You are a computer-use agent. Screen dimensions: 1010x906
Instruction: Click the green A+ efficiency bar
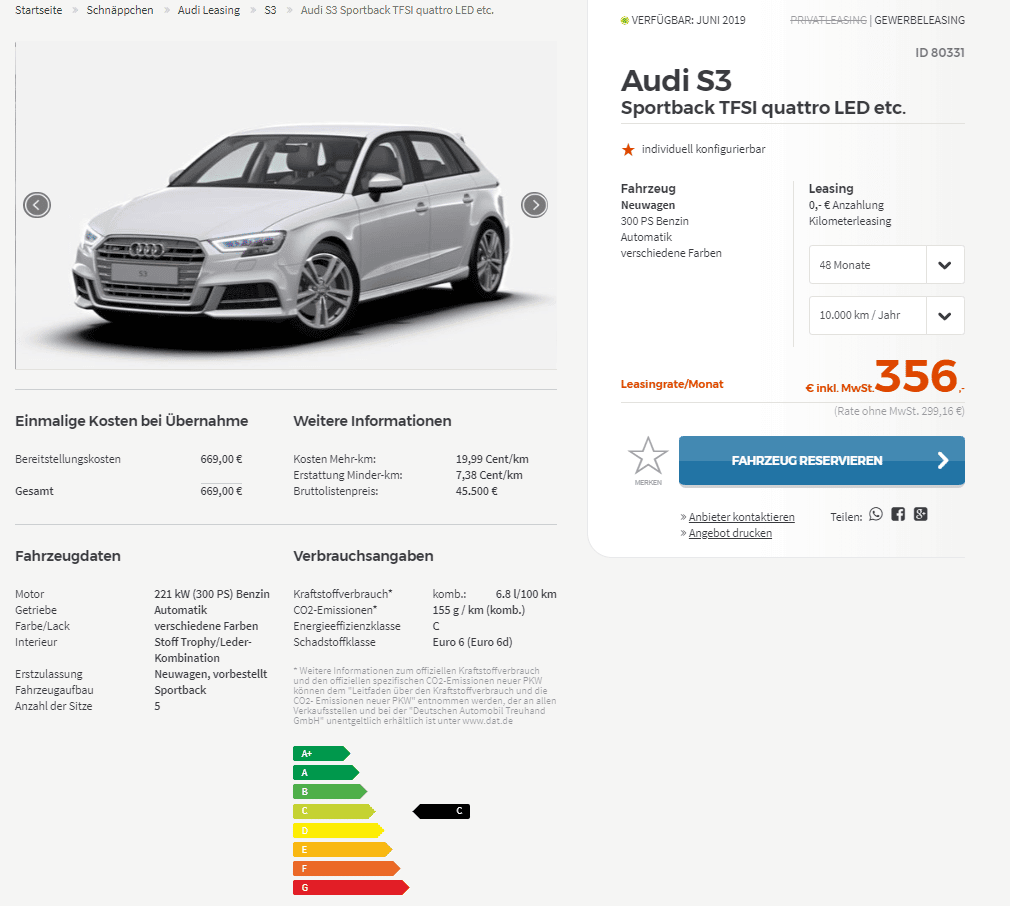pyautogui.click(x=321, y=753)
